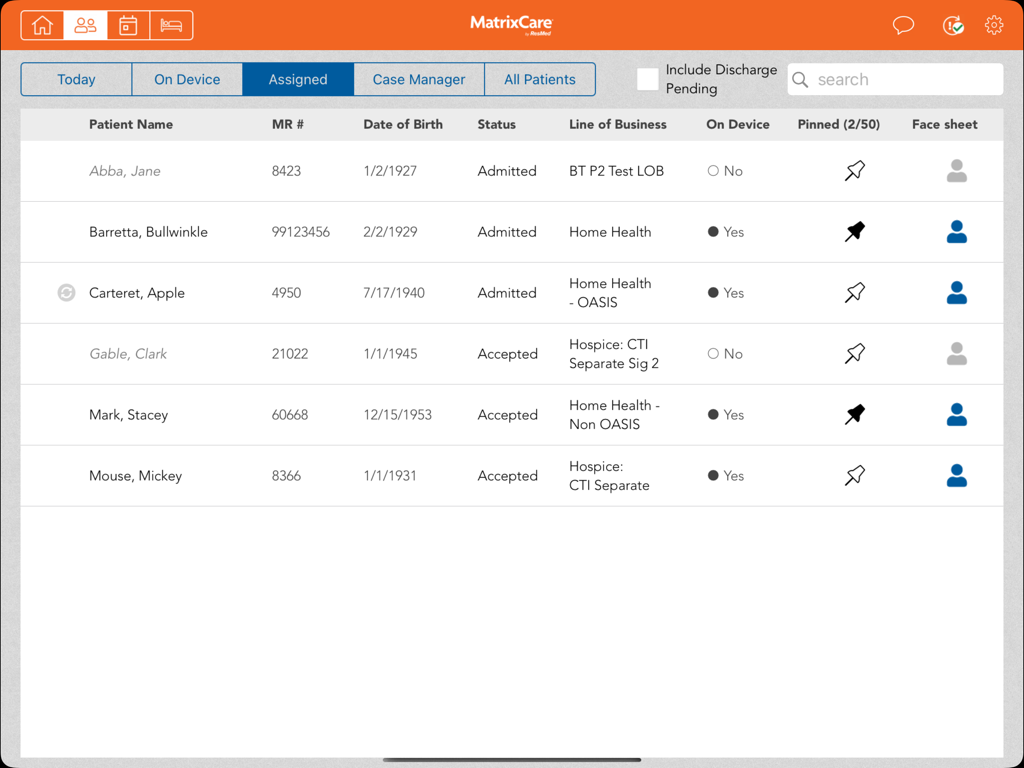Switch to the Today tab
Screen dimensions: 1024x768
pos(76,78)
